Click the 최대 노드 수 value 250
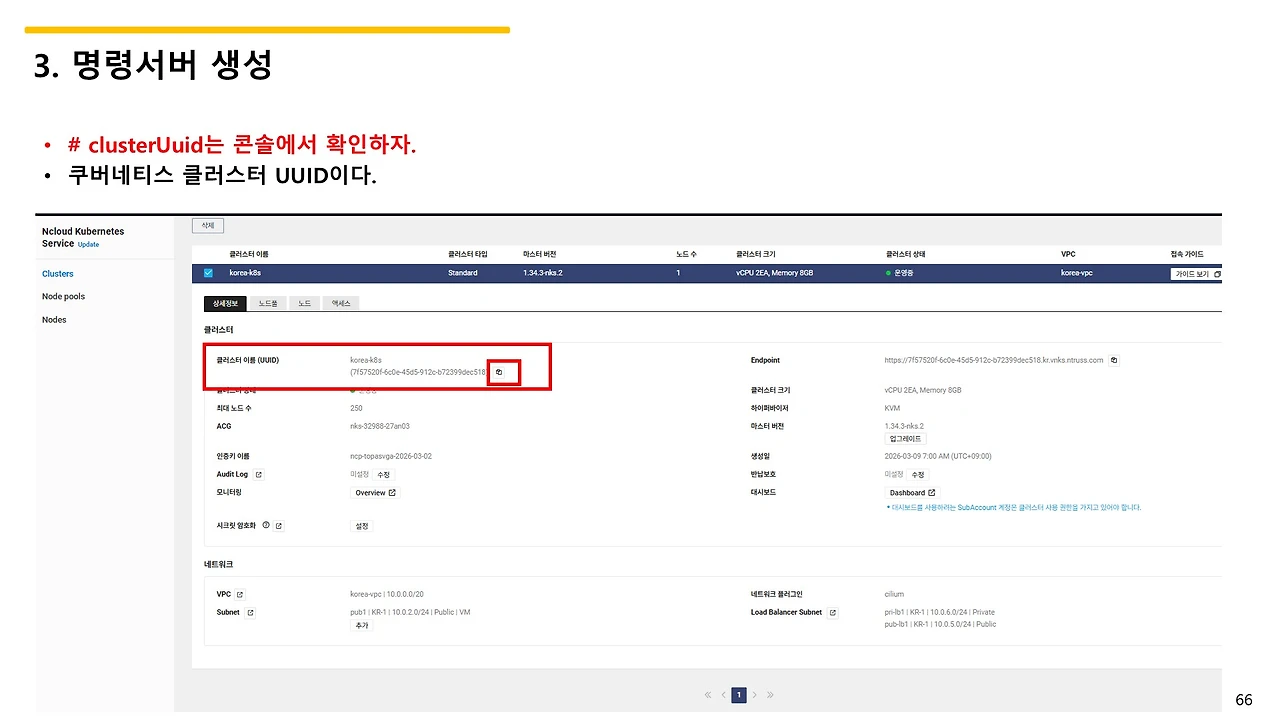Screen dimensions: 1280x720 tap(357, 408)
